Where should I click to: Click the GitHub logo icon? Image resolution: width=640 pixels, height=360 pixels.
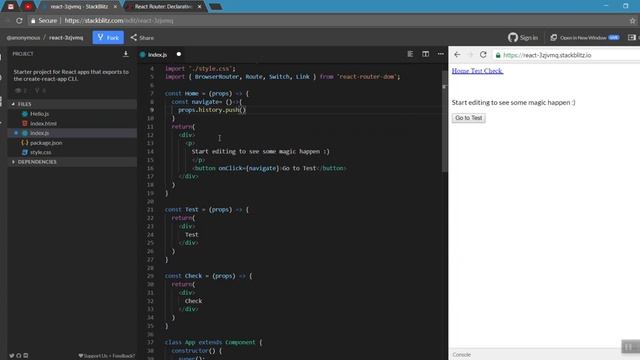click(x=513, y=38)
